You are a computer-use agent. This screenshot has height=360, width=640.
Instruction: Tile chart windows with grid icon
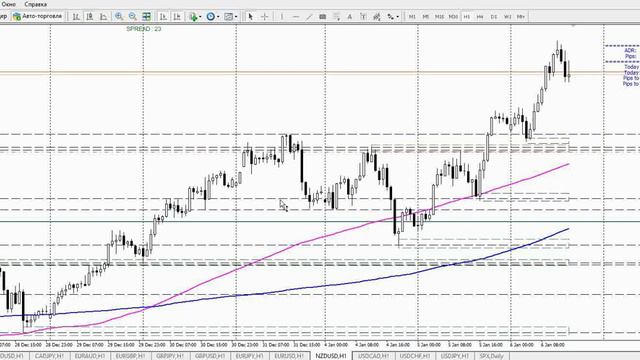tap(147, 17)
